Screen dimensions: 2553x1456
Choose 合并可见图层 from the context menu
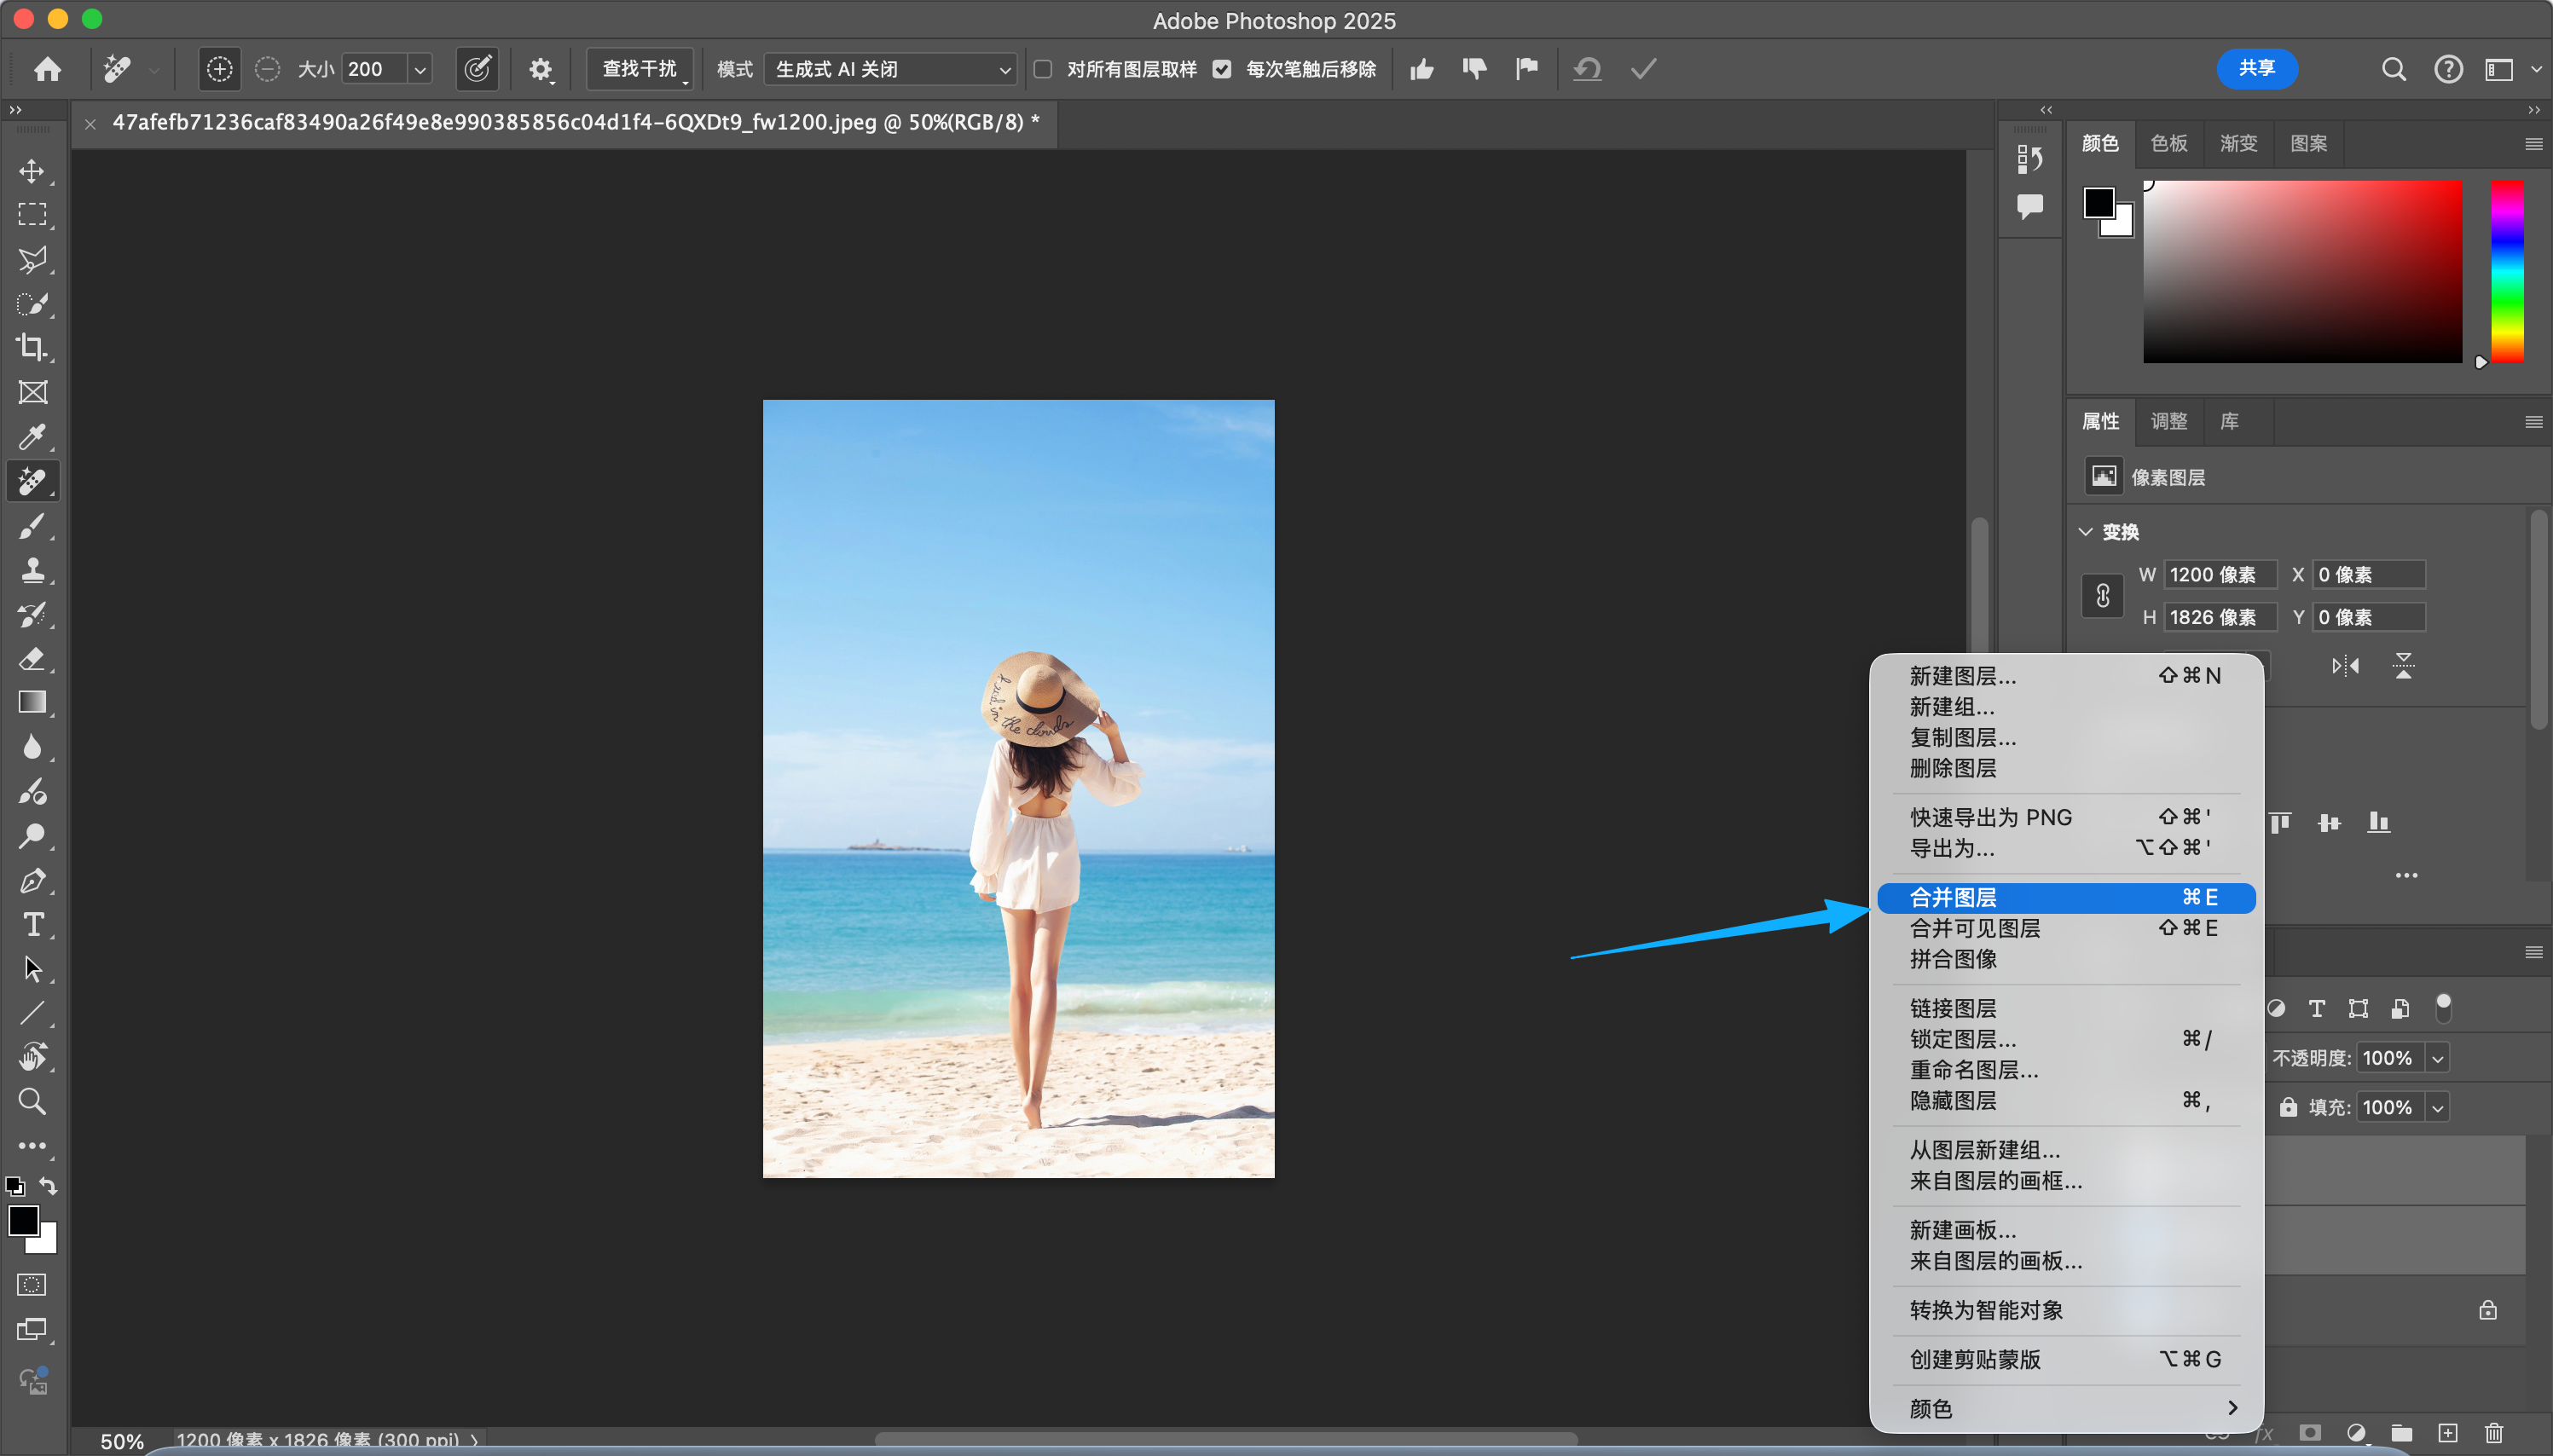[1975, 928]
